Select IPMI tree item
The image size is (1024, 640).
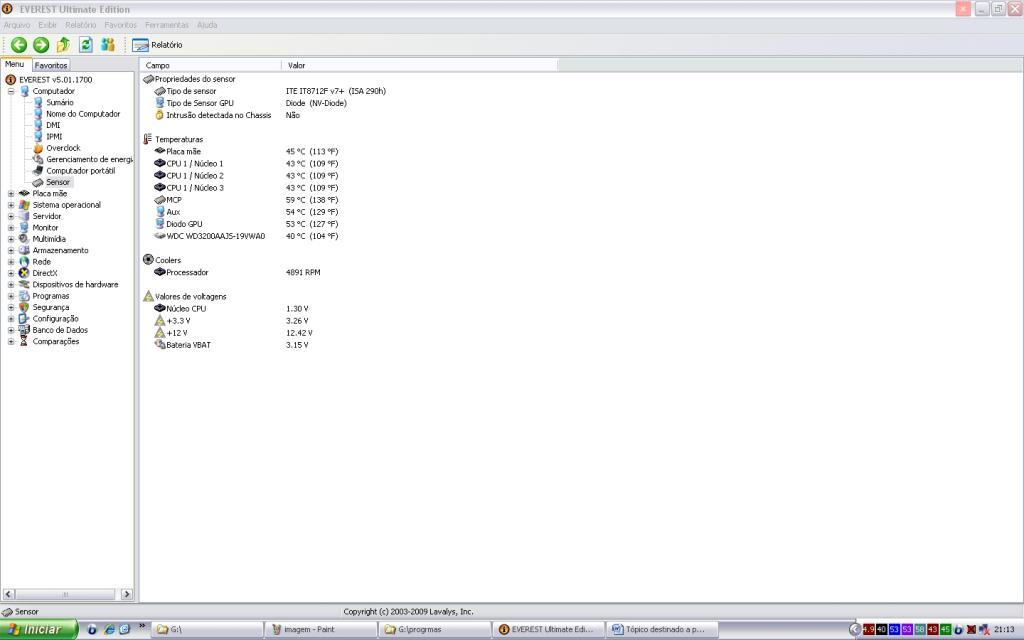coord(54,136)
